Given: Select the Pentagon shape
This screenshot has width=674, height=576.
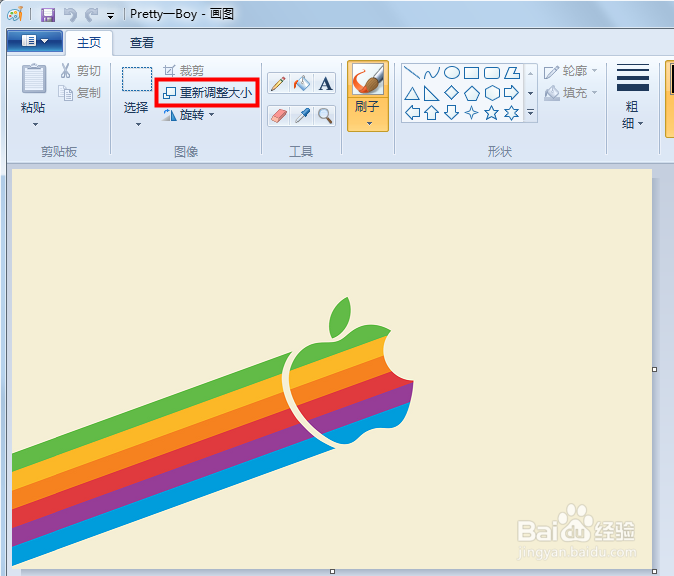Looking at the screenshot, I should 472,93.
